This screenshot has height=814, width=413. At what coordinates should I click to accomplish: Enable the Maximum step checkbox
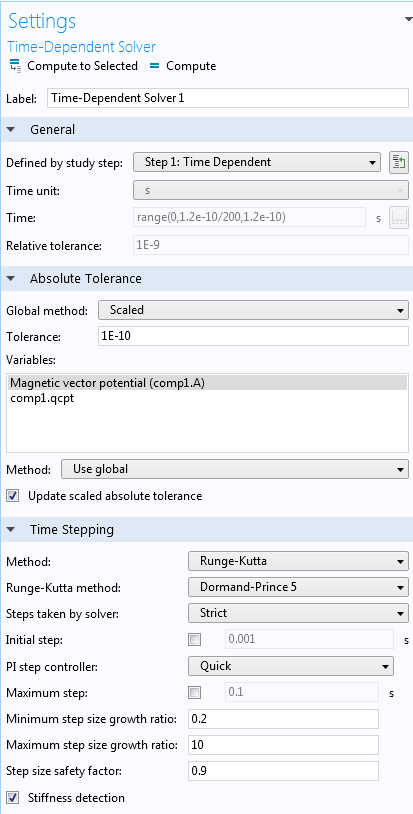pos(195,693)
